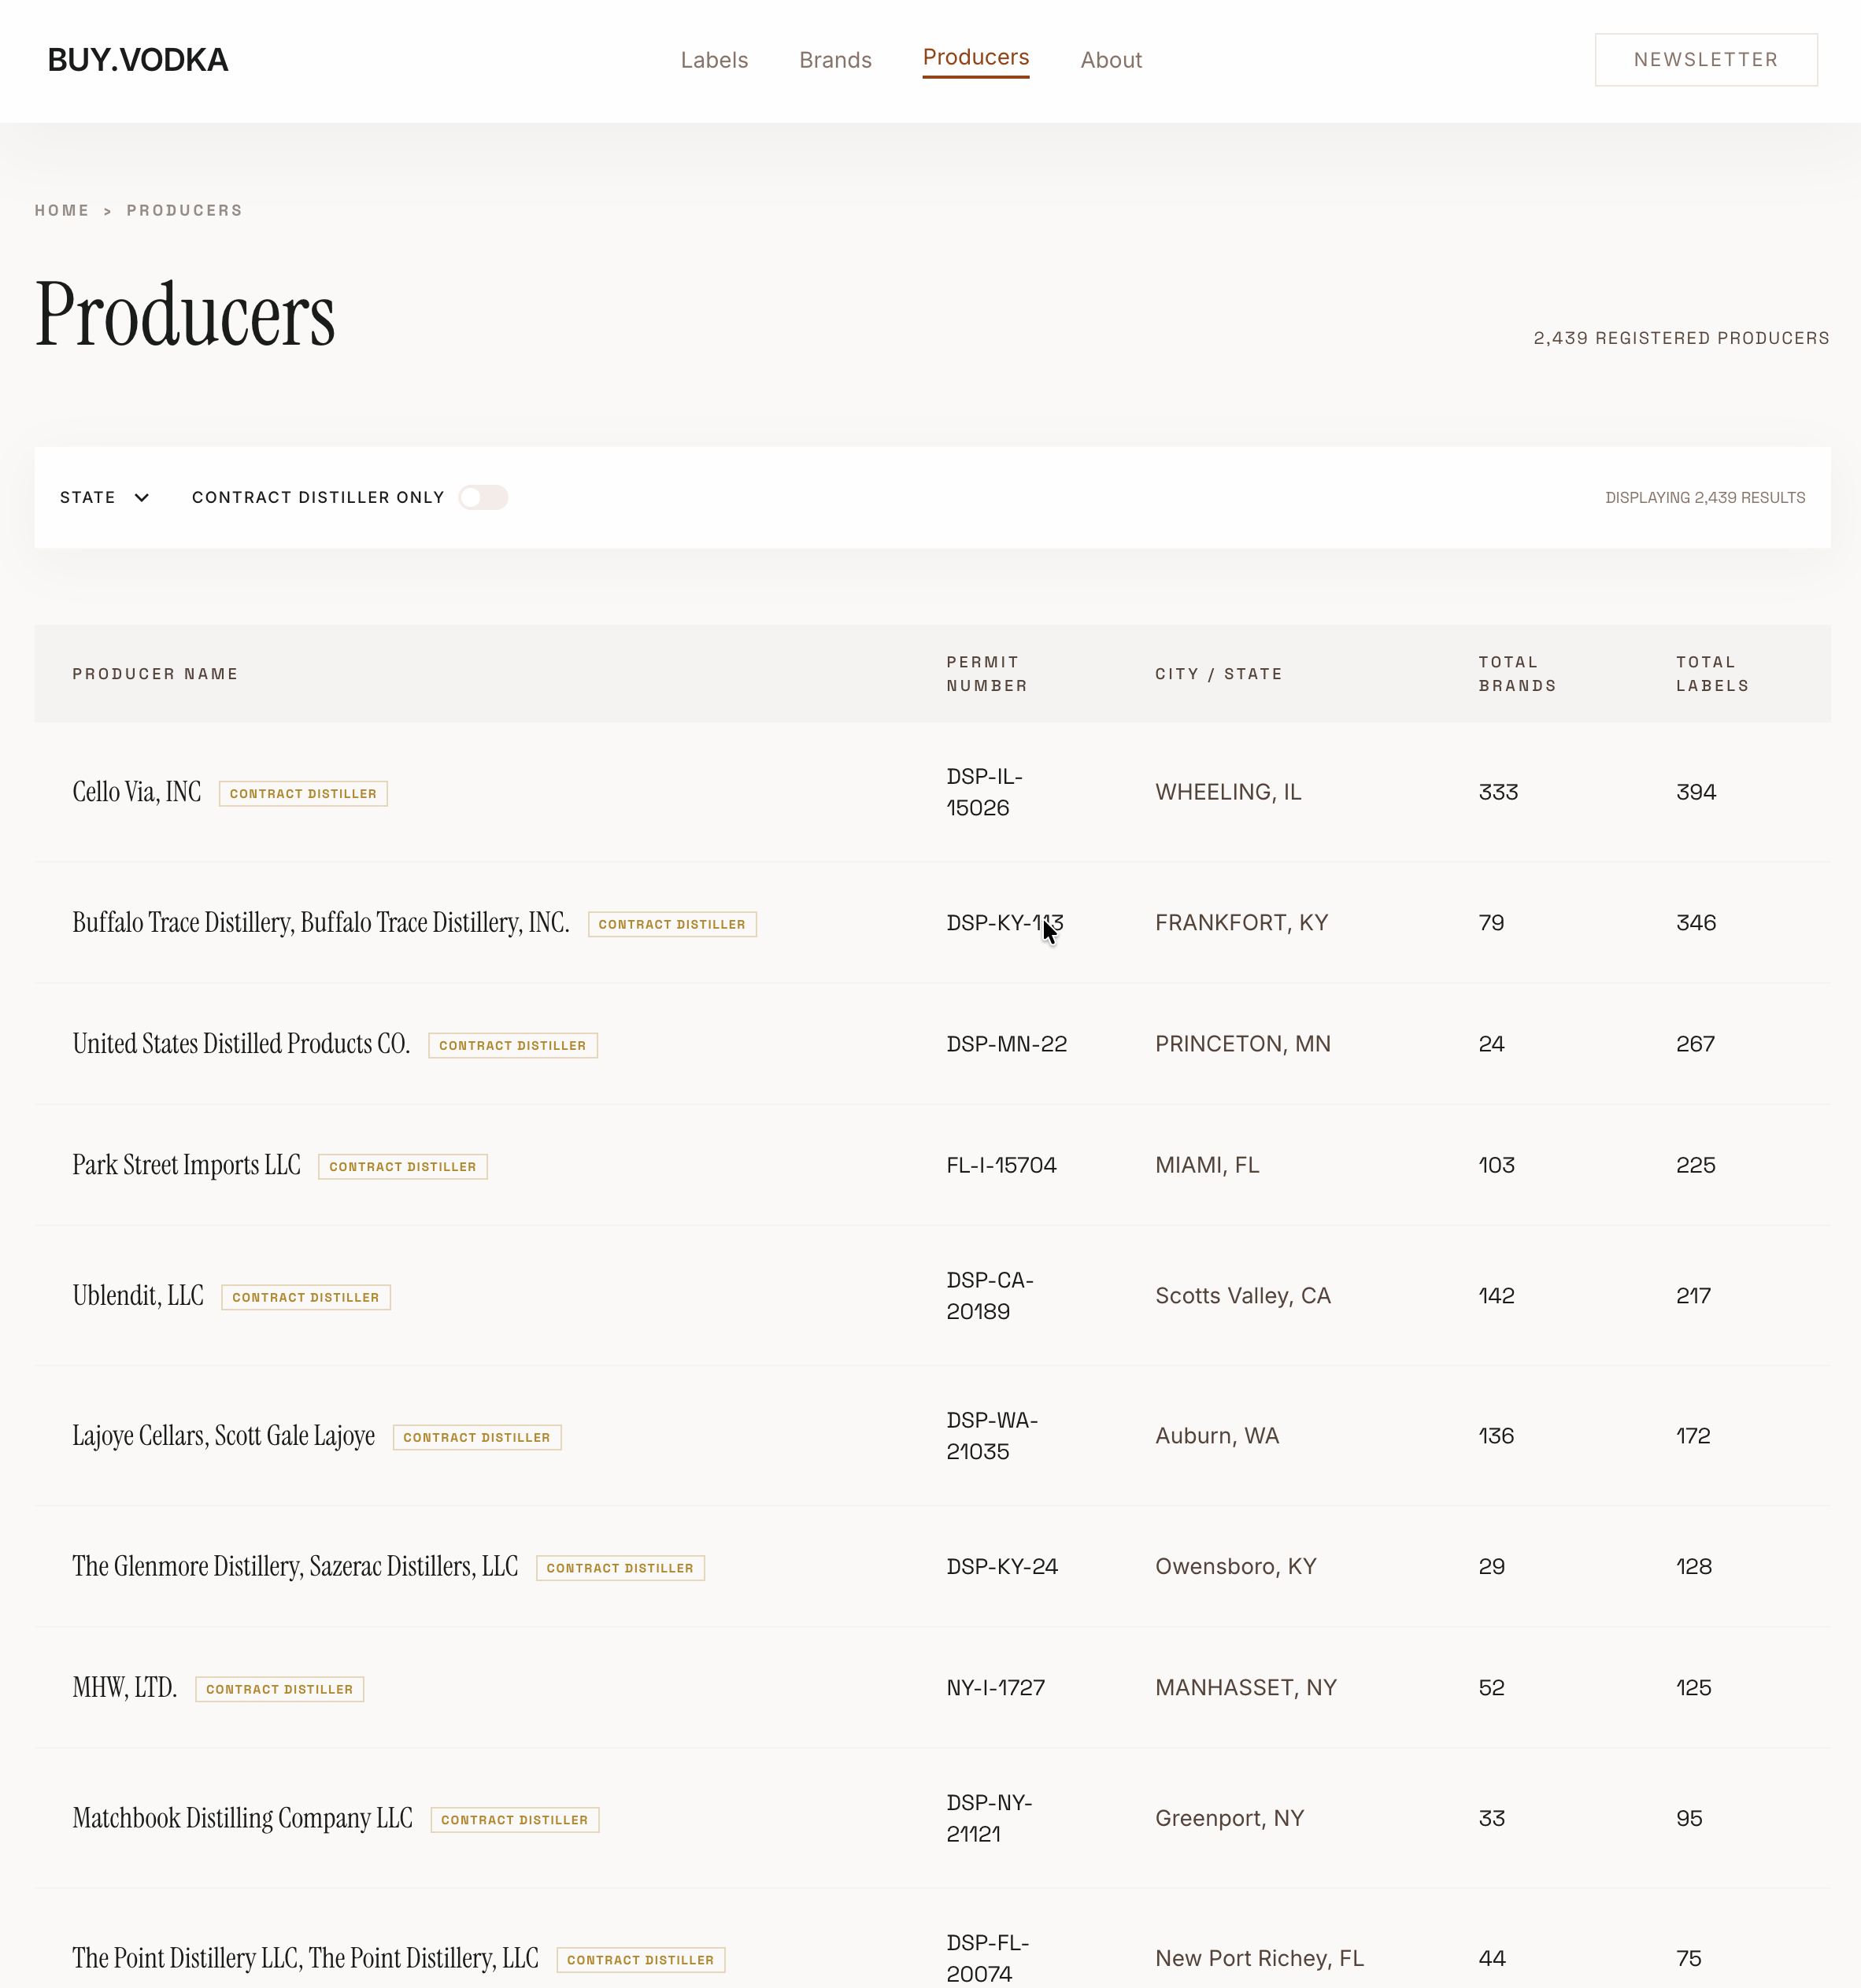The height and width of the screenshot is (1988, 1861).
Task: Open Park Street Imports LLC
Action: click(x=186, y=1165)
